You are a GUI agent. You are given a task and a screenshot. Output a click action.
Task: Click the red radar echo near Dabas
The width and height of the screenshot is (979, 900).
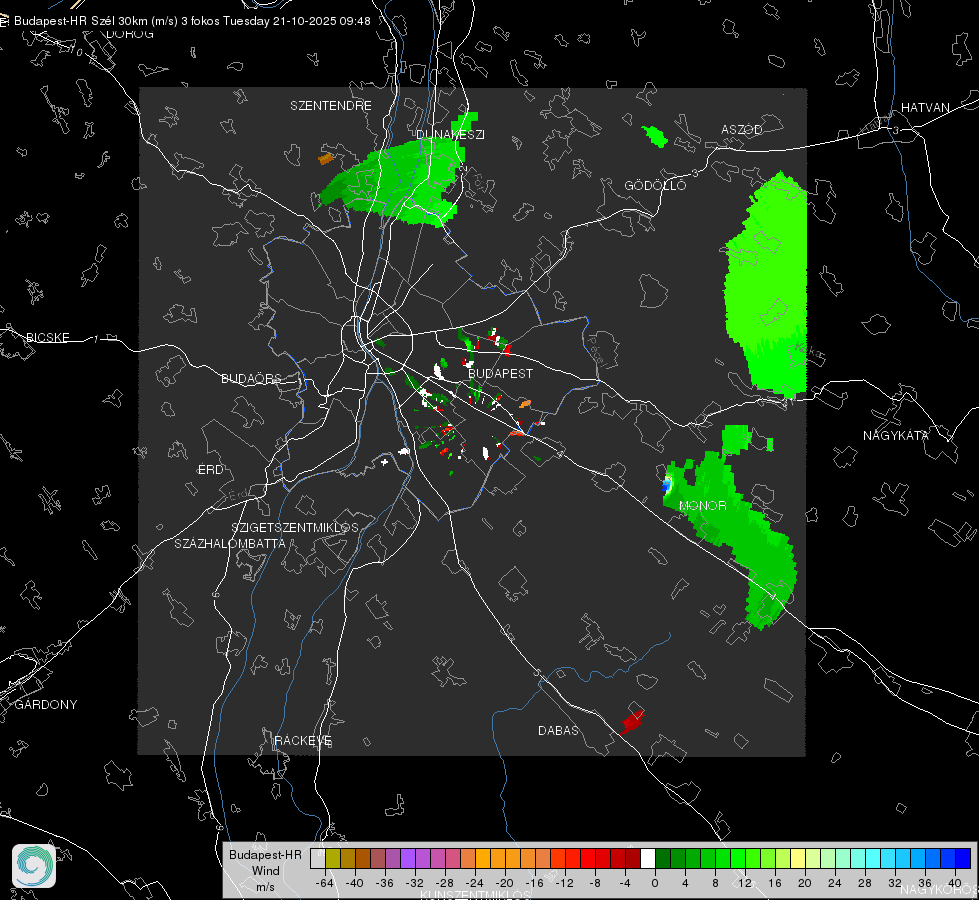point(632,721)
